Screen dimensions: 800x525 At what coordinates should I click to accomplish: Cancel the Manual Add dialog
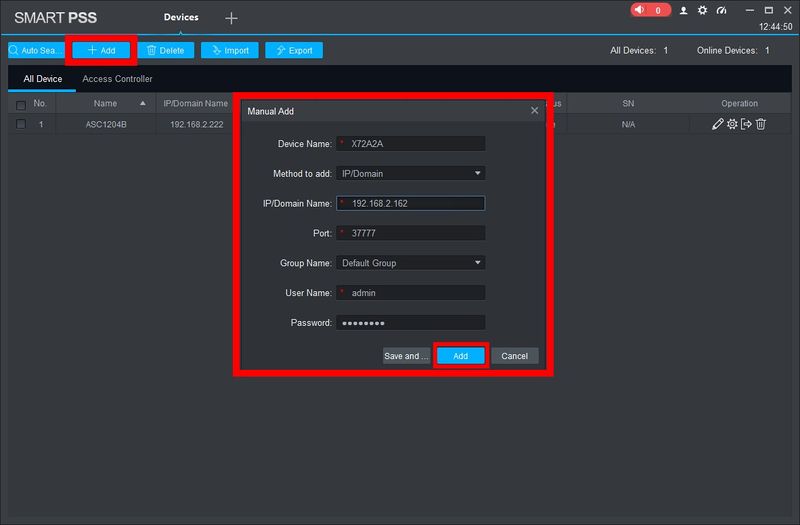pos(514,356)
